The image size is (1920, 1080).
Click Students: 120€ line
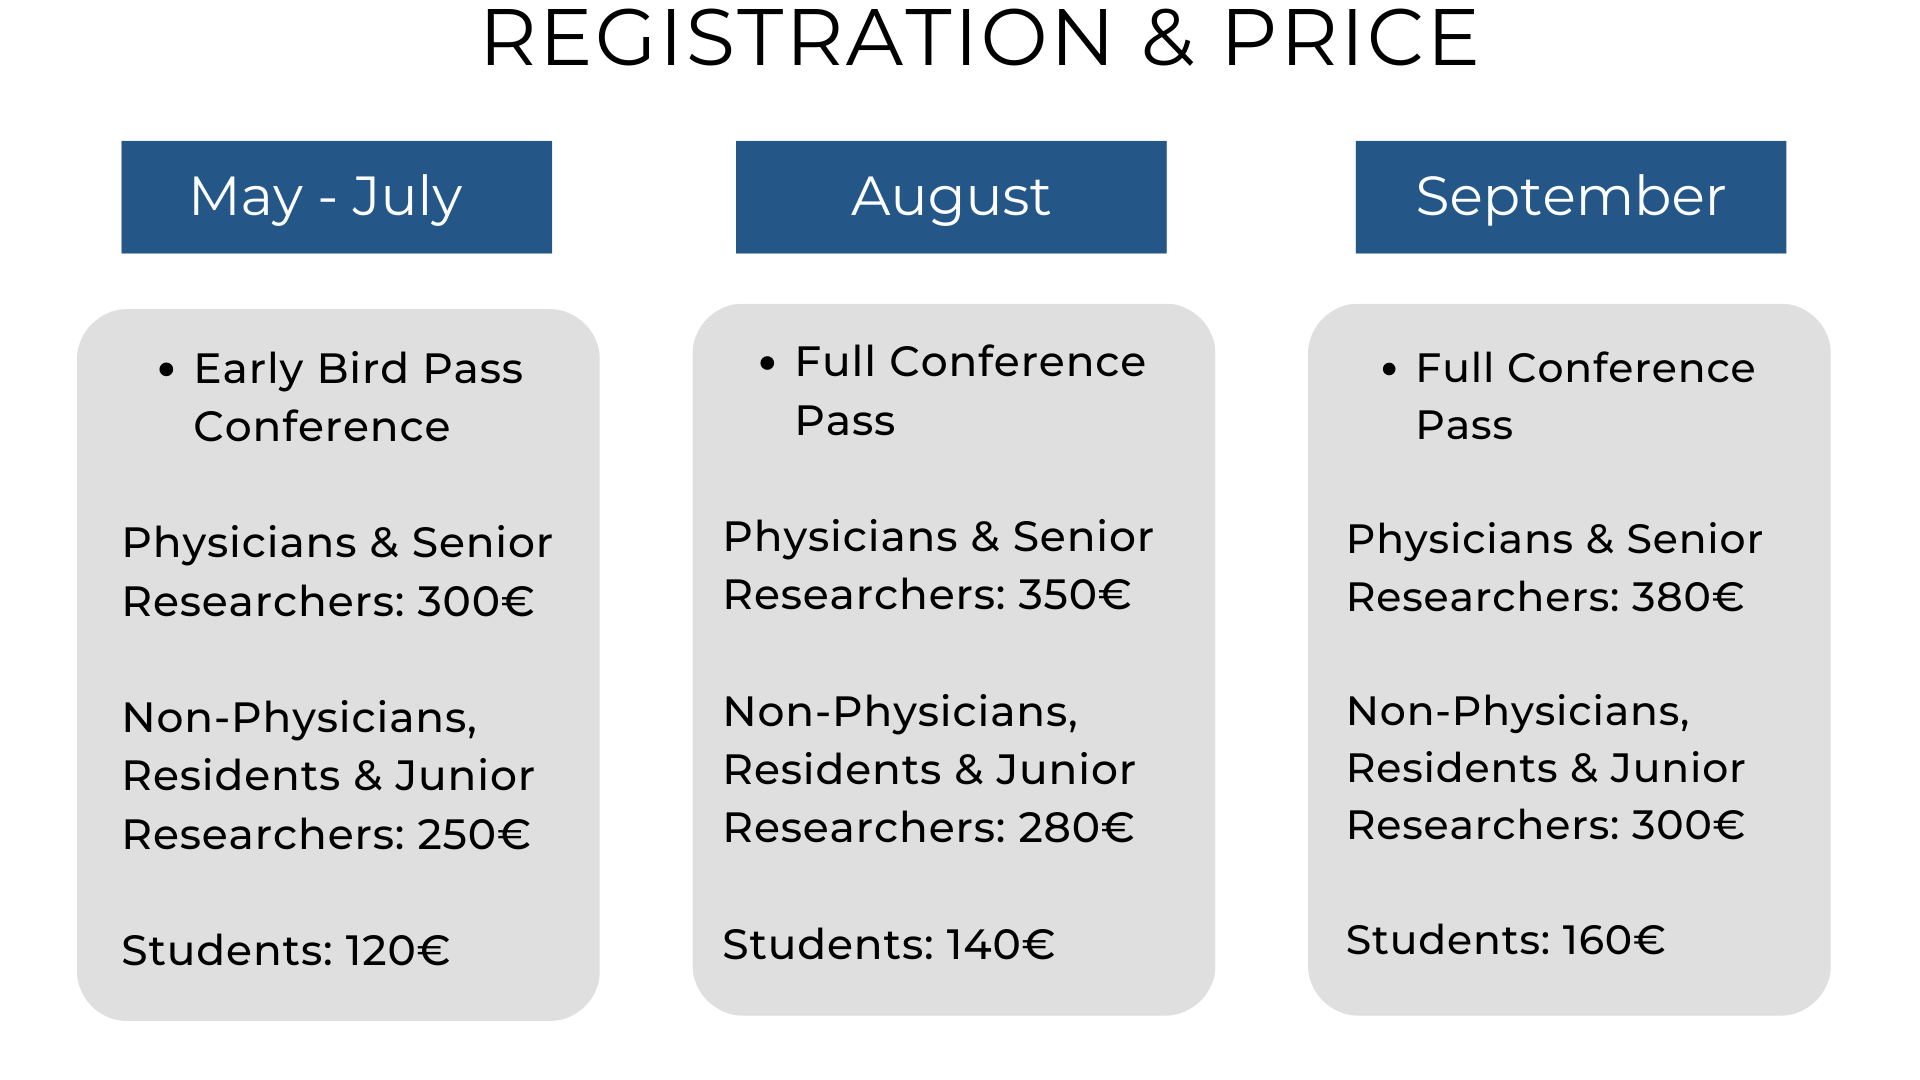coord(286,950)
